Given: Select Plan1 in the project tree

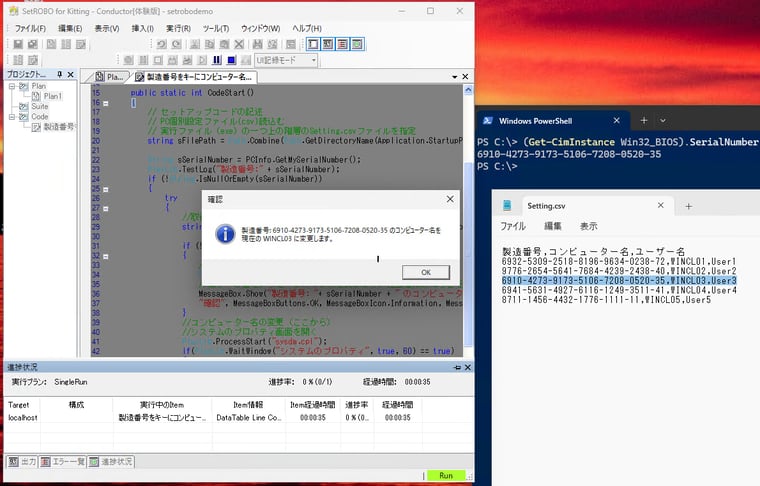Looking at the screenshot, I should click(52, 96).
